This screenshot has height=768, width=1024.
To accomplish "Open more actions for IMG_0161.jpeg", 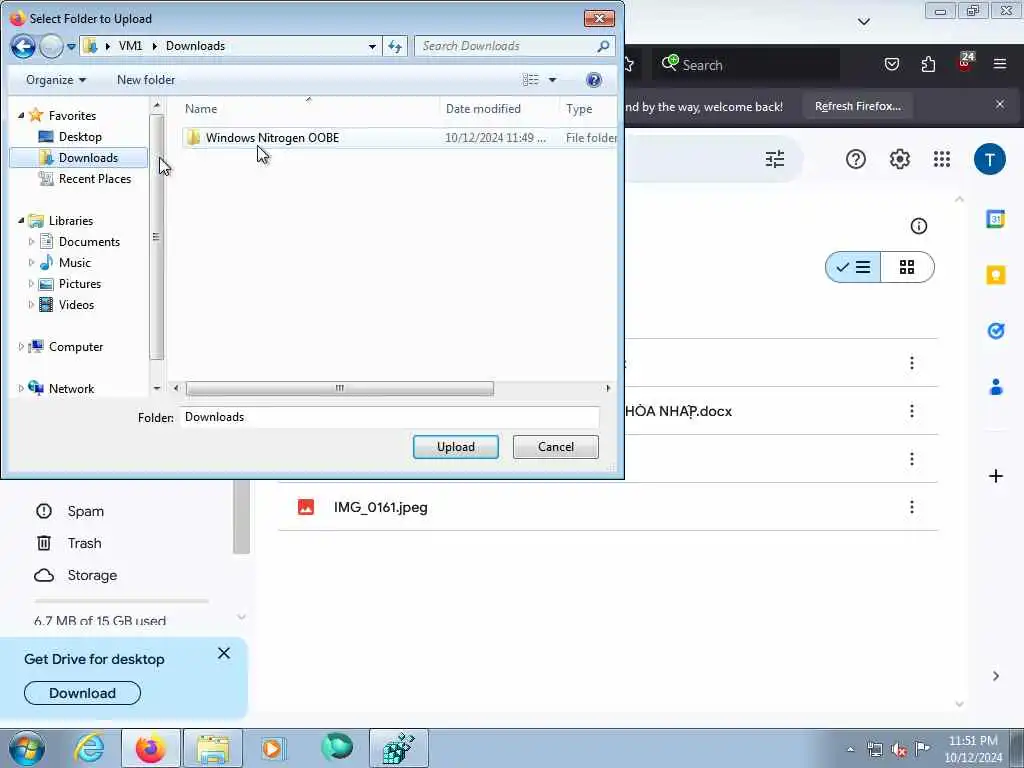I will click(x=912, y=507).
